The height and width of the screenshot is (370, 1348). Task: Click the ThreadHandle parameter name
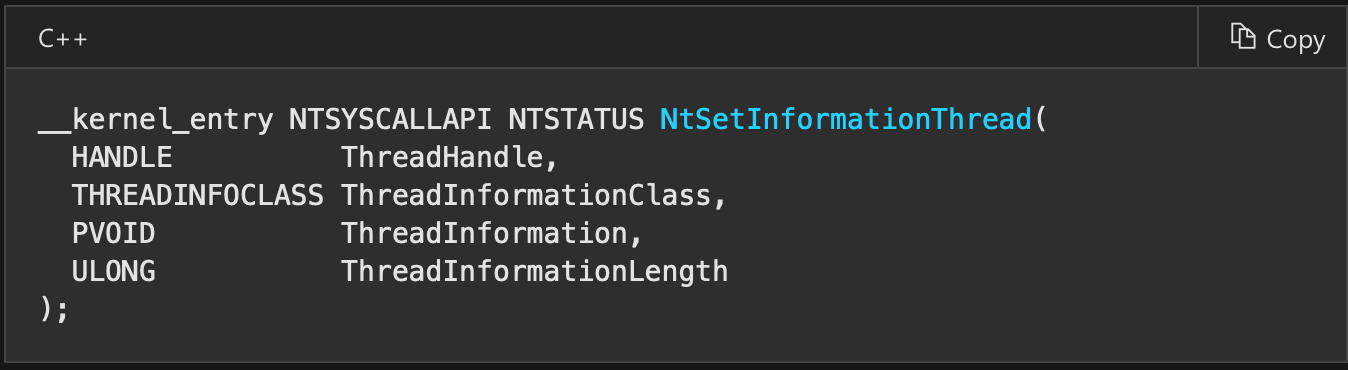pyautogui.click(x=448, y=158)
